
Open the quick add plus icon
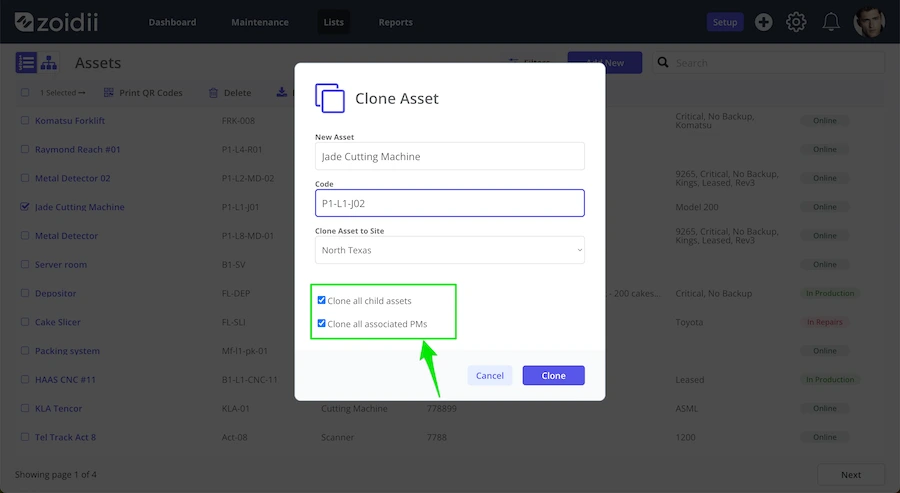click(763, 22)
